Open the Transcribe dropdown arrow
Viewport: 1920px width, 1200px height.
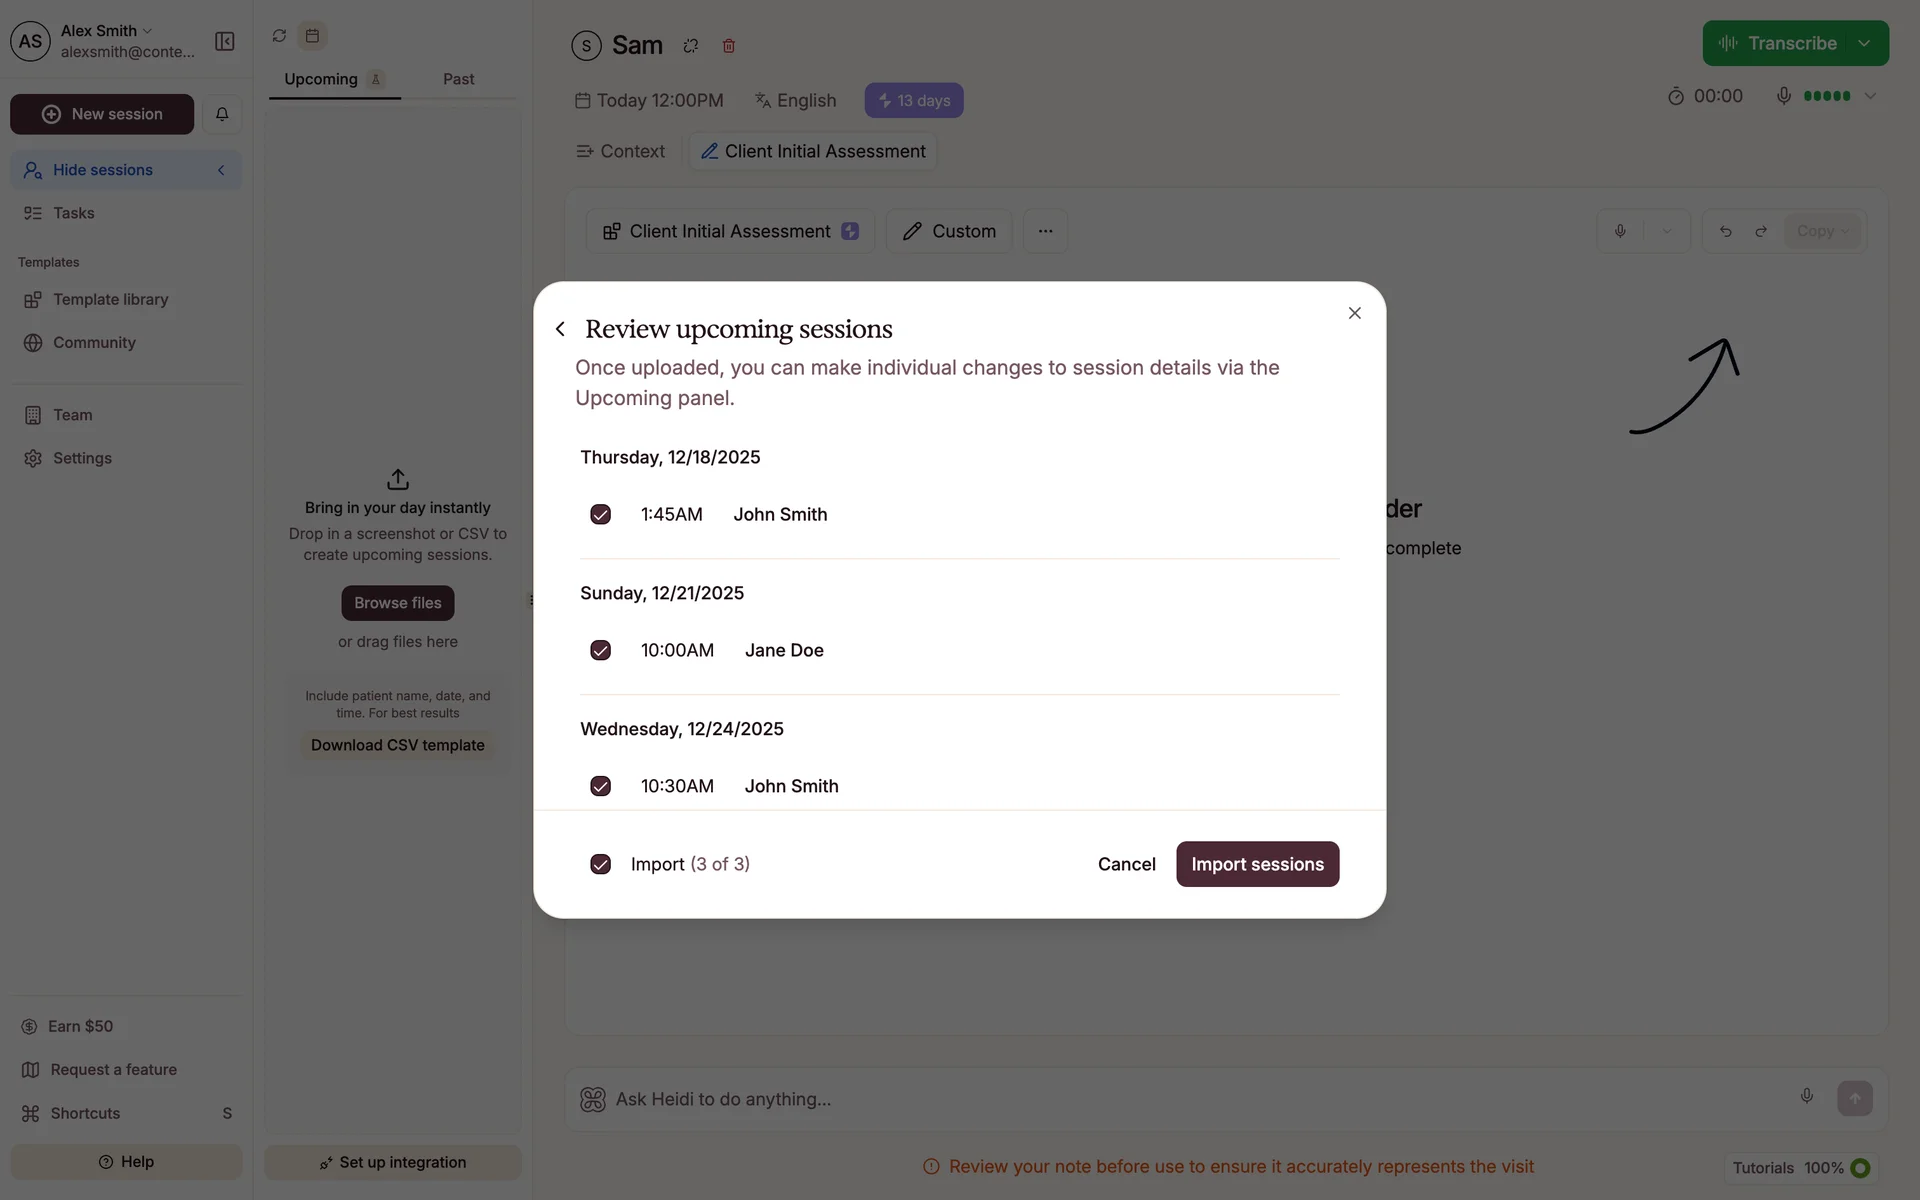(x=1864, y=43)
